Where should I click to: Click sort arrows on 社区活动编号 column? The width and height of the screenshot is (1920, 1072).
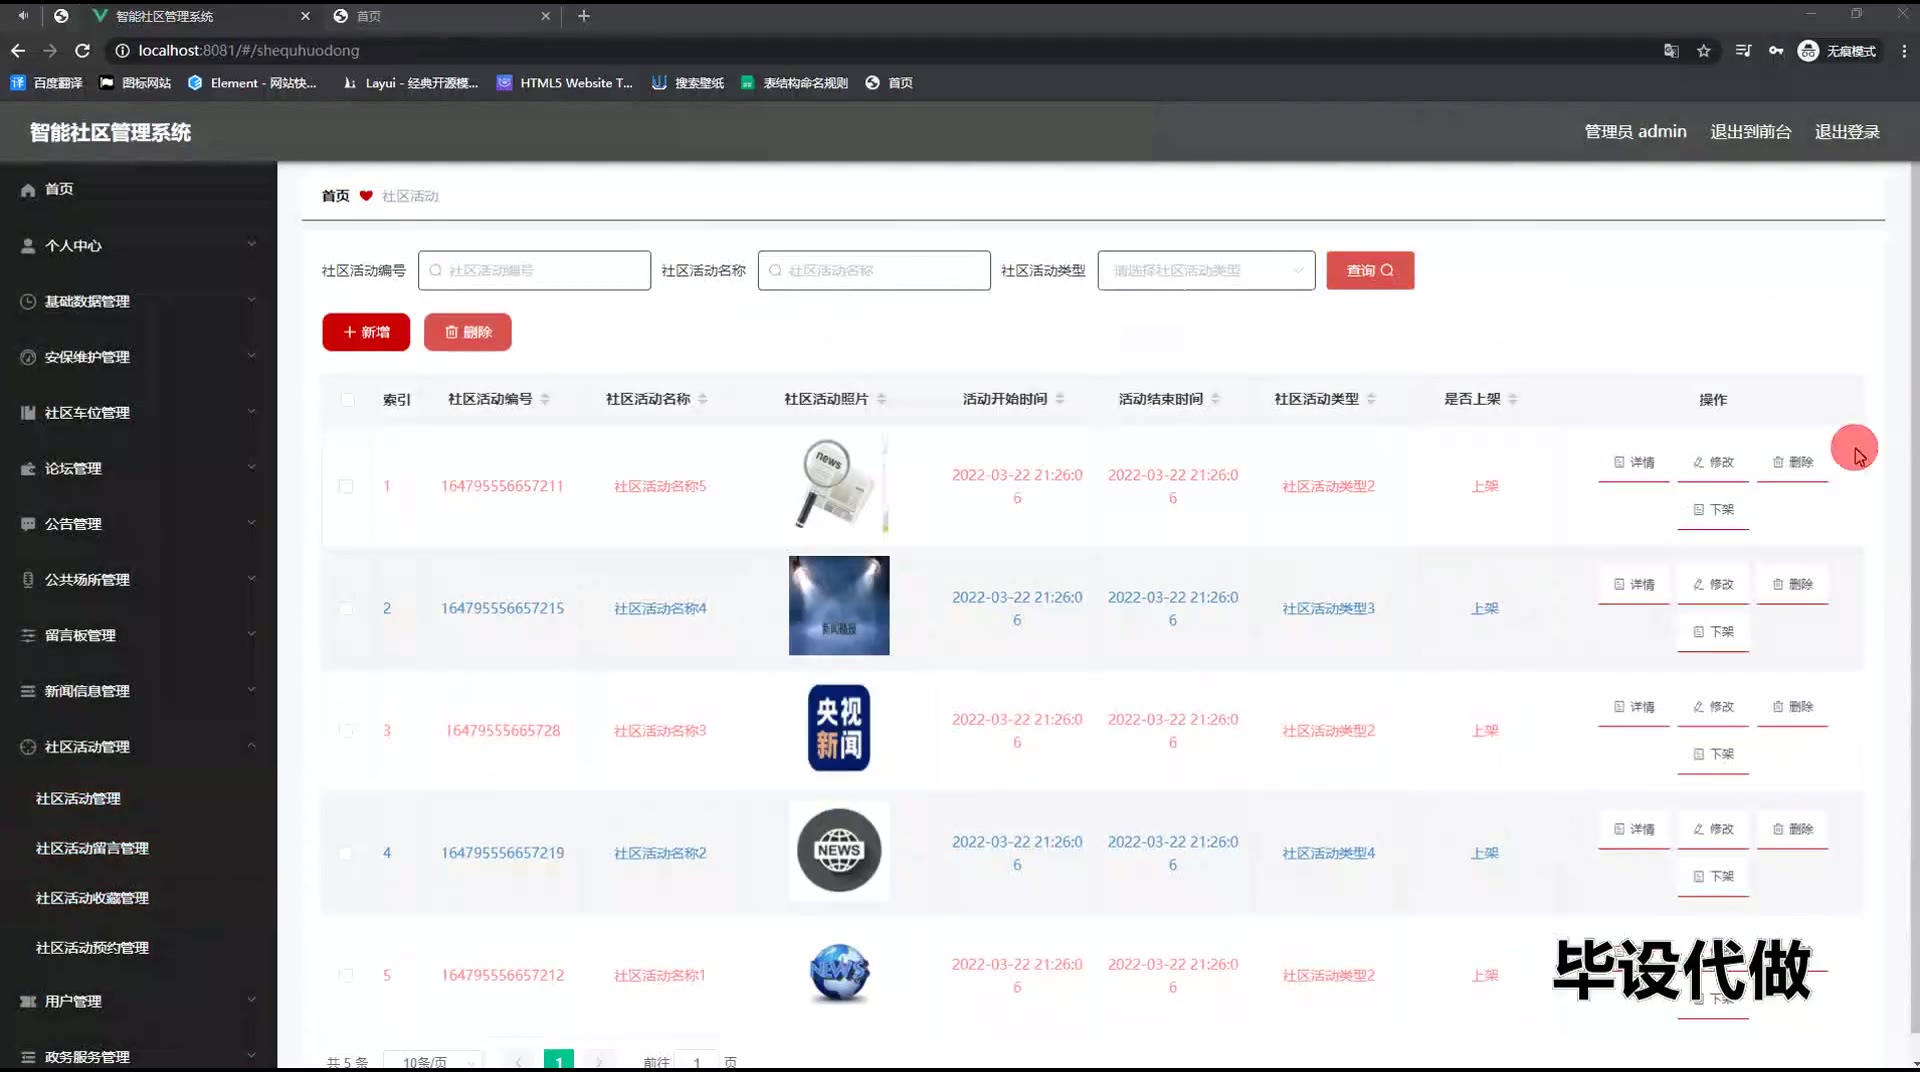[x=545, y=399]
